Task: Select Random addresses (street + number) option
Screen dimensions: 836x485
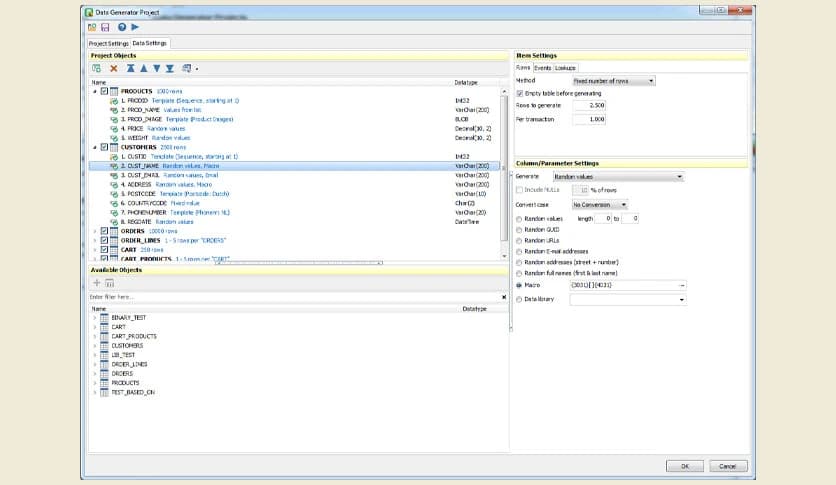Action: (519, 263)
